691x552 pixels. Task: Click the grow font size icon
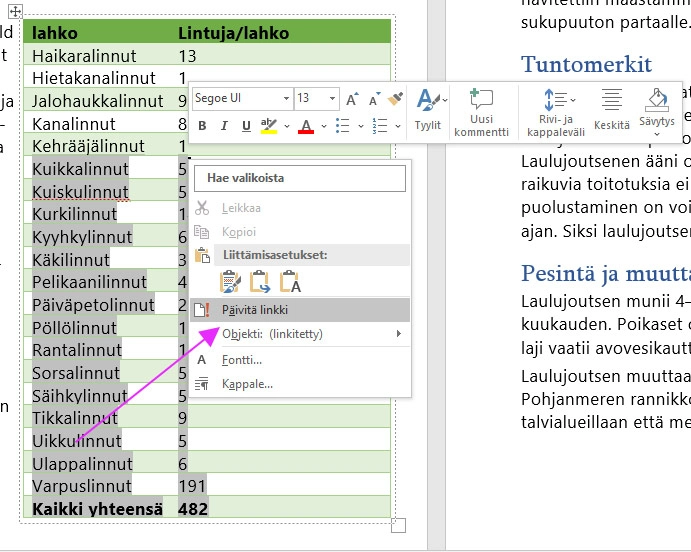click(352, 99)
